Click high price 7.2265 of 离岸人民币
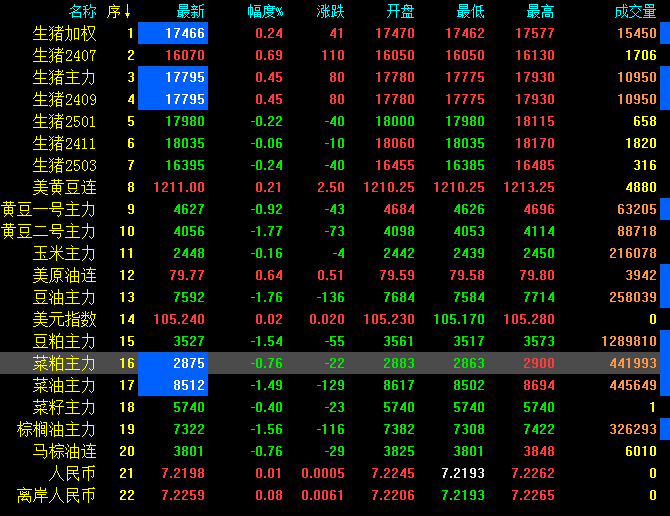This screenshot has height=516, width=670. [x=533, y=495]
